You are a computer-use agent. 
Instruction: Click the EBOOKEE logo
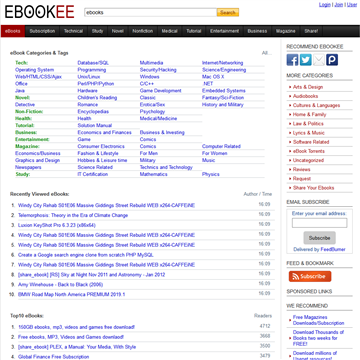coord(39,12)
